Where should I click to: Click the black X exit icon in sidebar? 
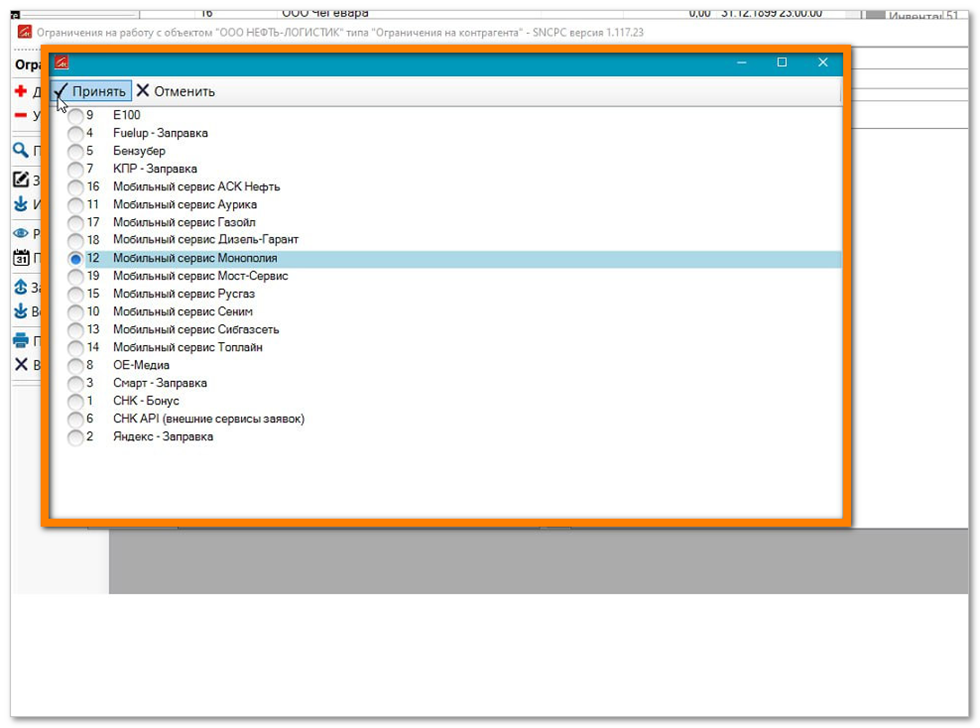(21, 364)
